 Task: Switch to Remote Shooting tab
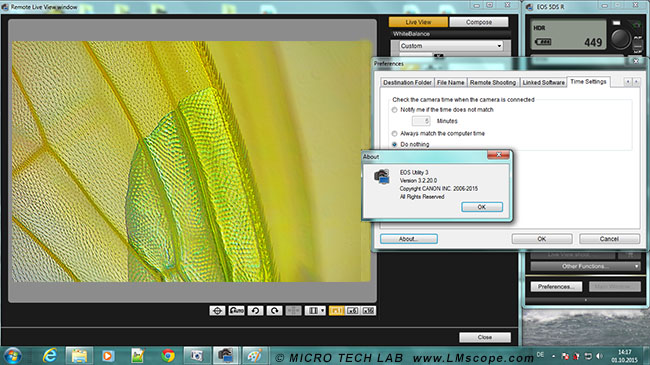coord(493,83)
